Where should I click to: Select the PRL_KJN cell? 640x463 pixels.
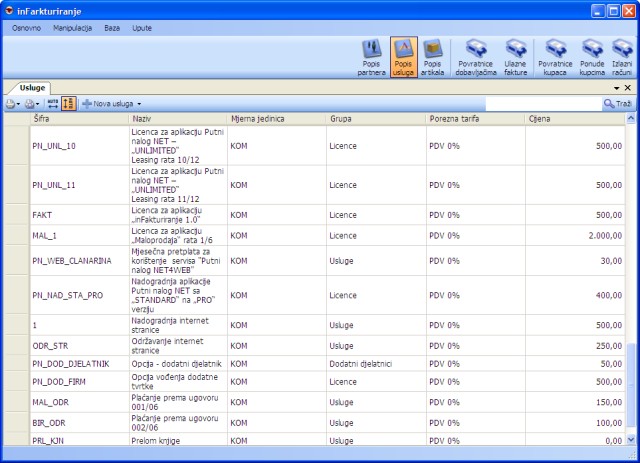(79, 440)
